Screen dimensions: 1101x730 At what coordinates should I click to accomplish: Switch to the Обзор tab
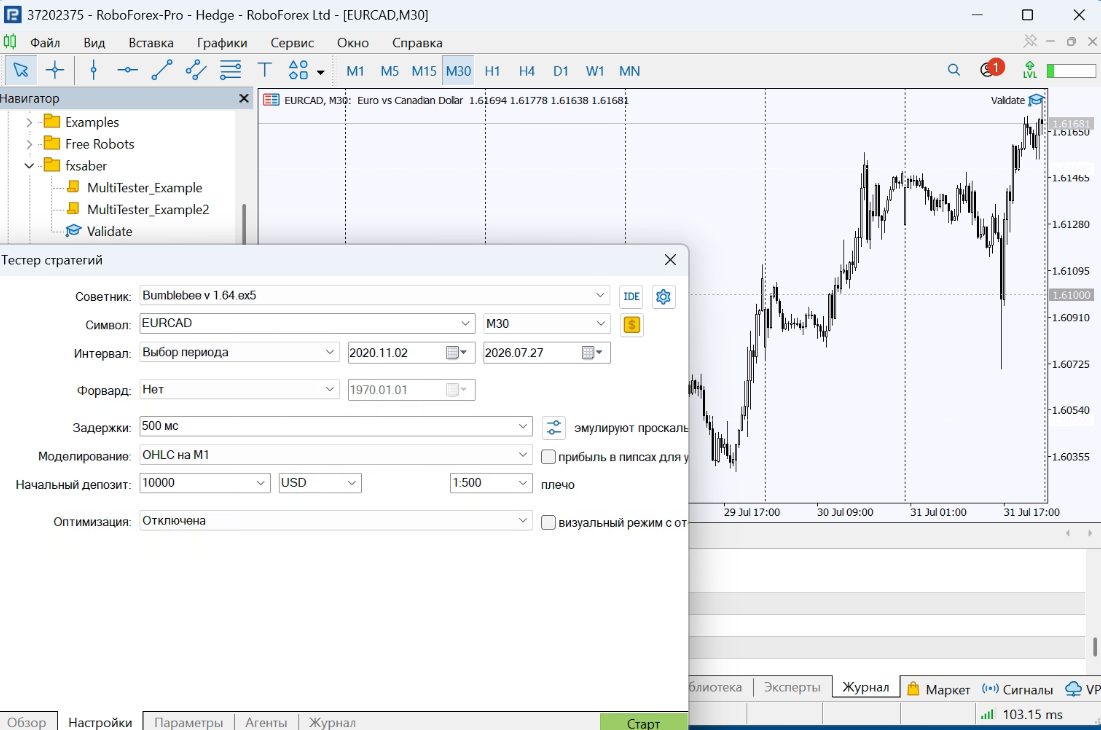tap(27, 722)
